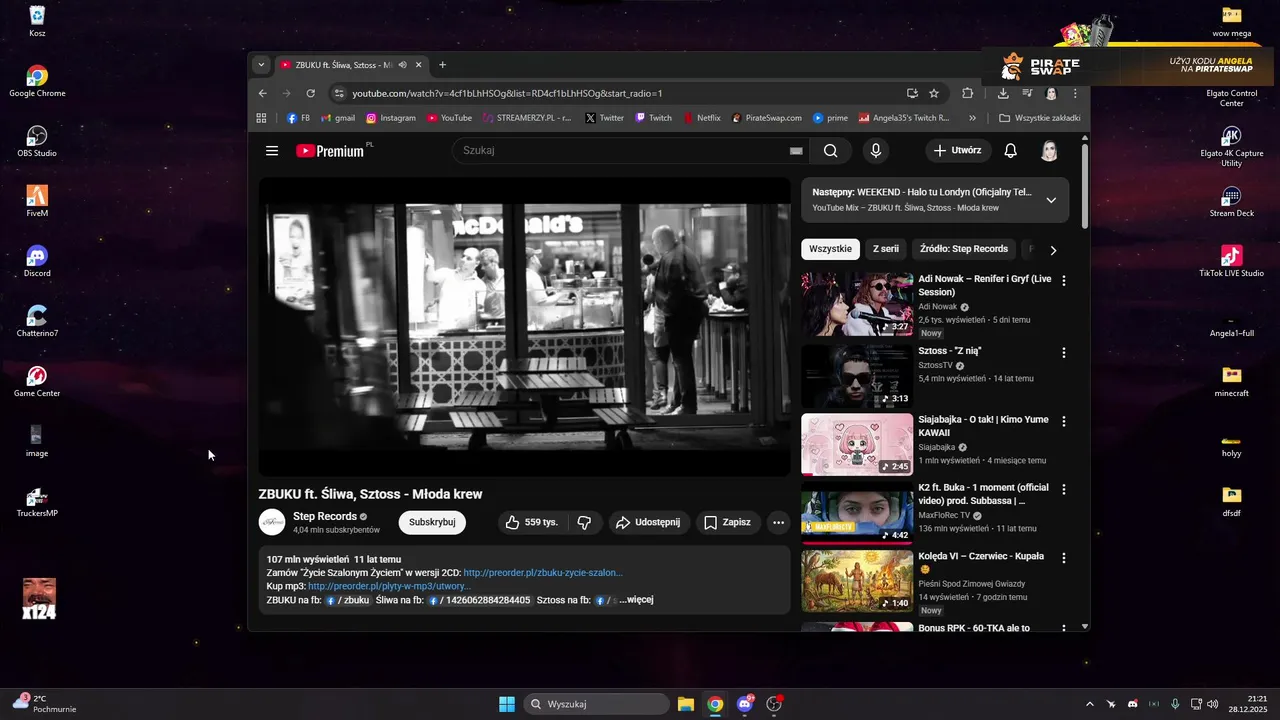Open Chatterino7 desktop icon
1280x720 pixels.
pos(37,321)
